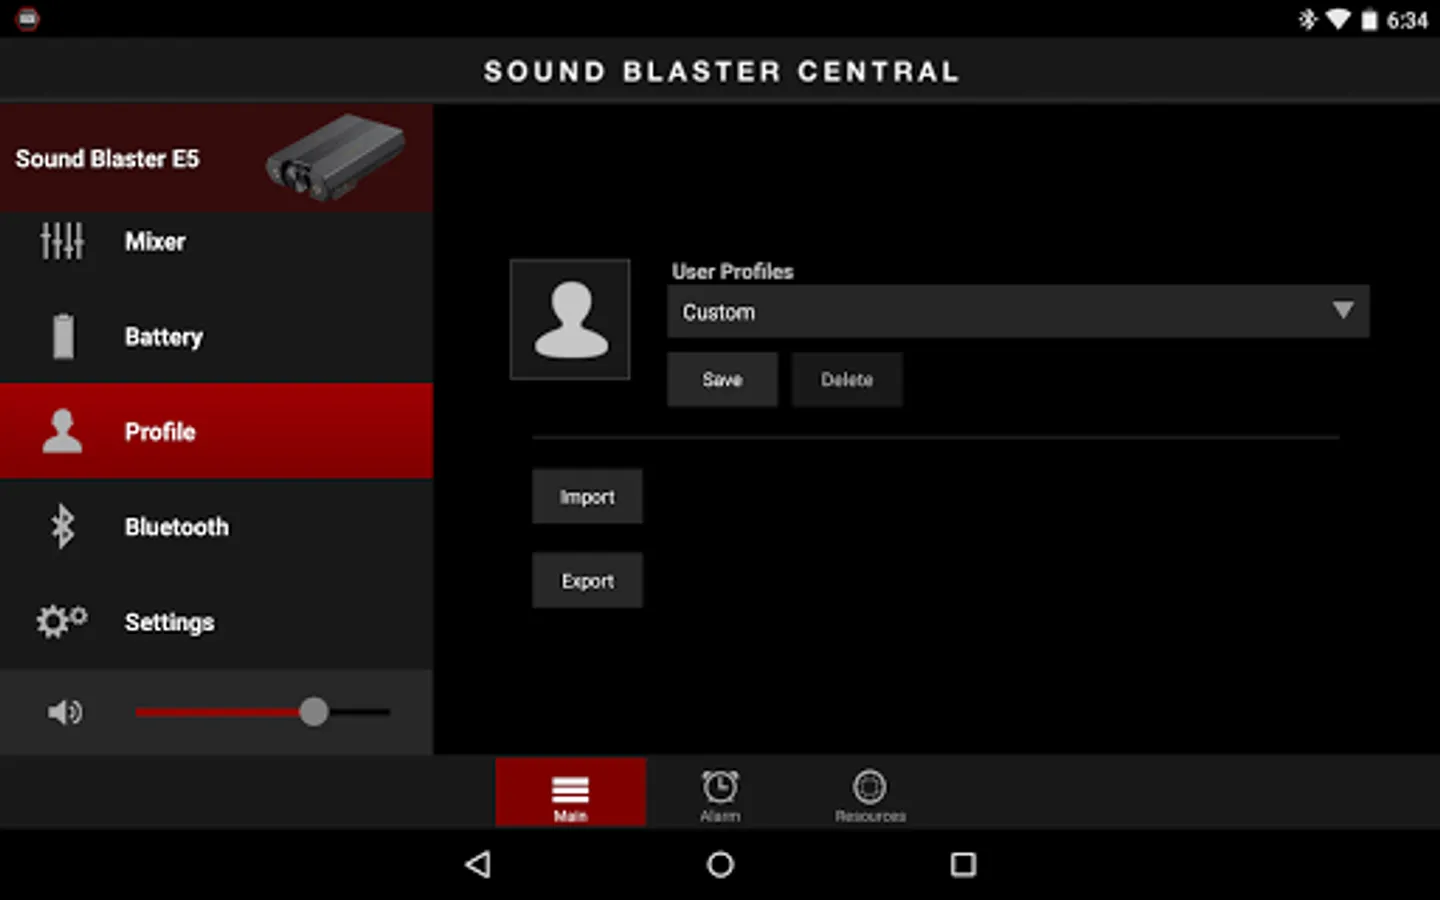Export the profile

tap(587, 580)
